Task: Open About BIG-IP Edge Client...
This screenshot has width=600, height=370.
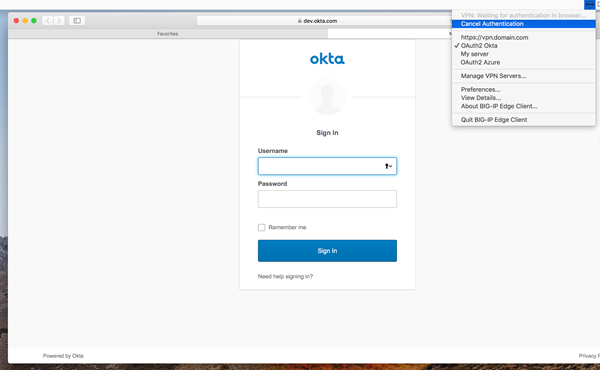Action: tap(523, 106)
